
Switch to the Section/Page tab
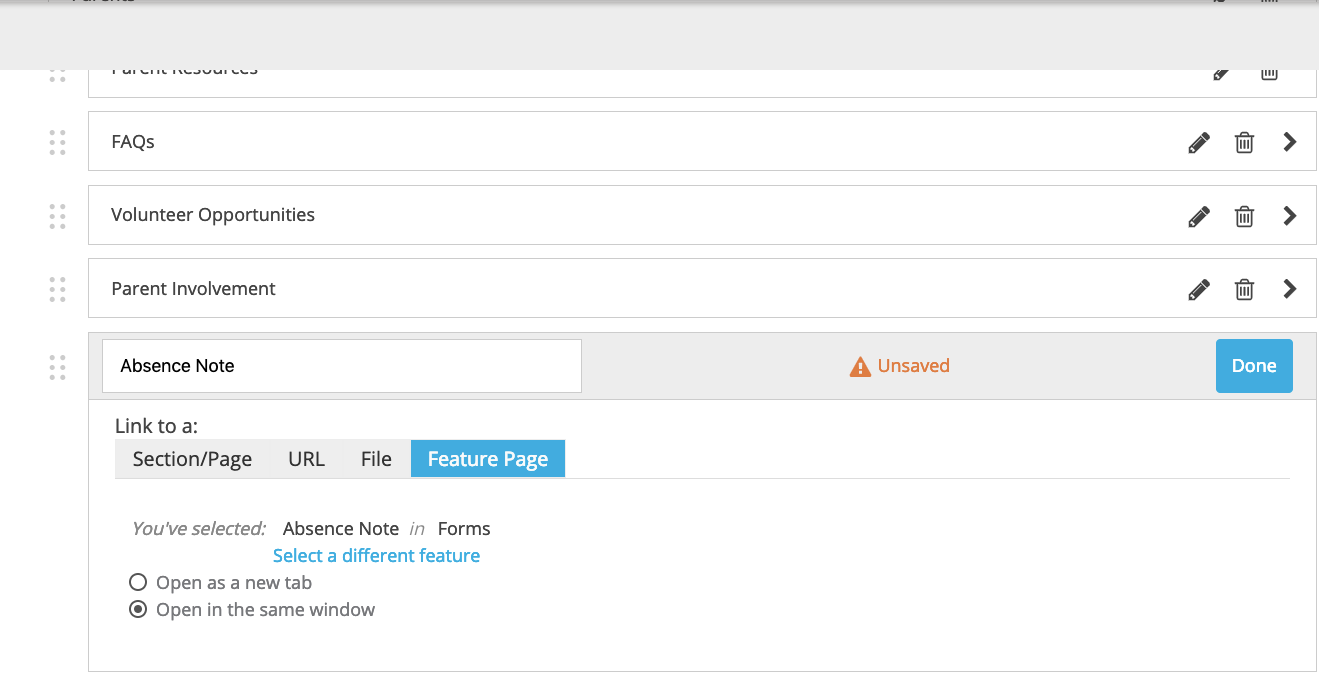click(191, 458)
